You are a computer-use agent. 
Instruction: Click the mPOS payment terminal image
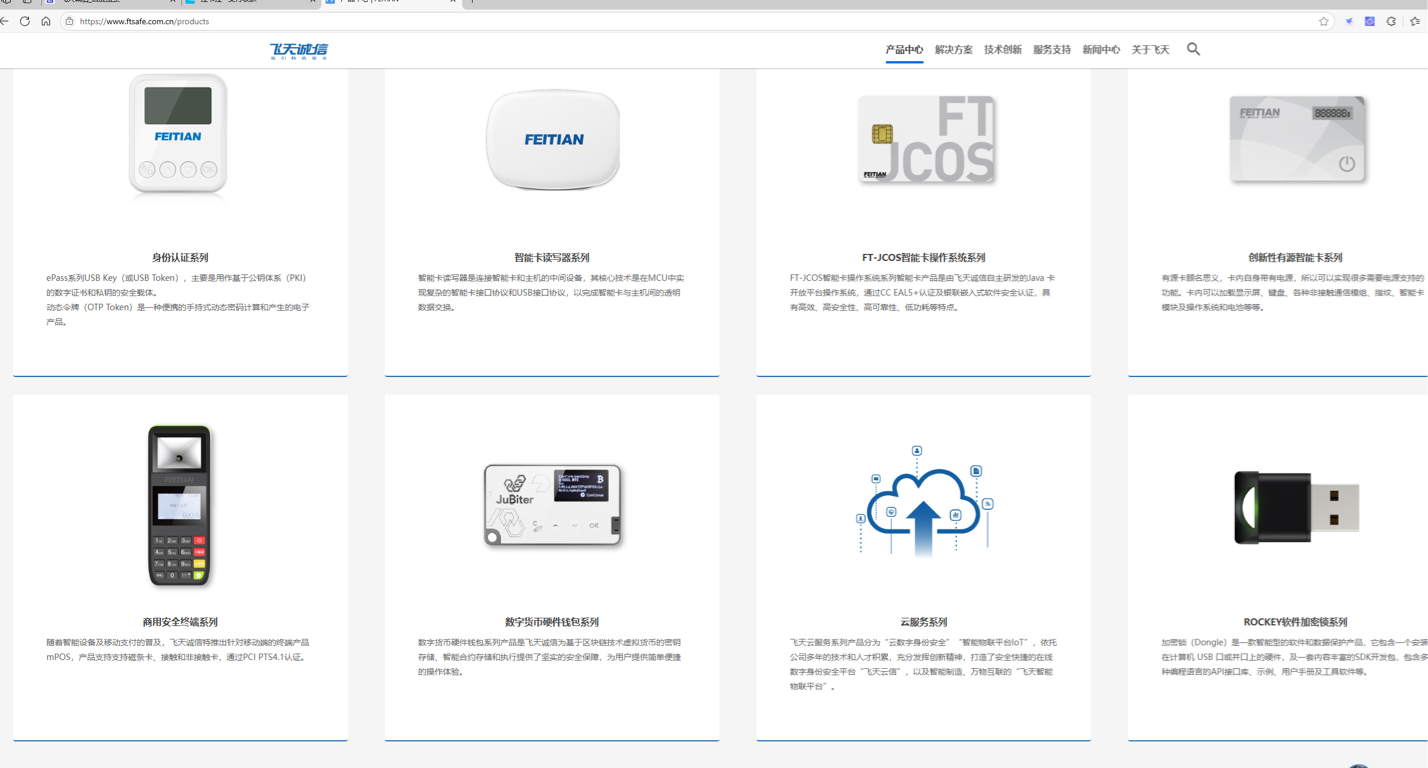pos(180,505)
